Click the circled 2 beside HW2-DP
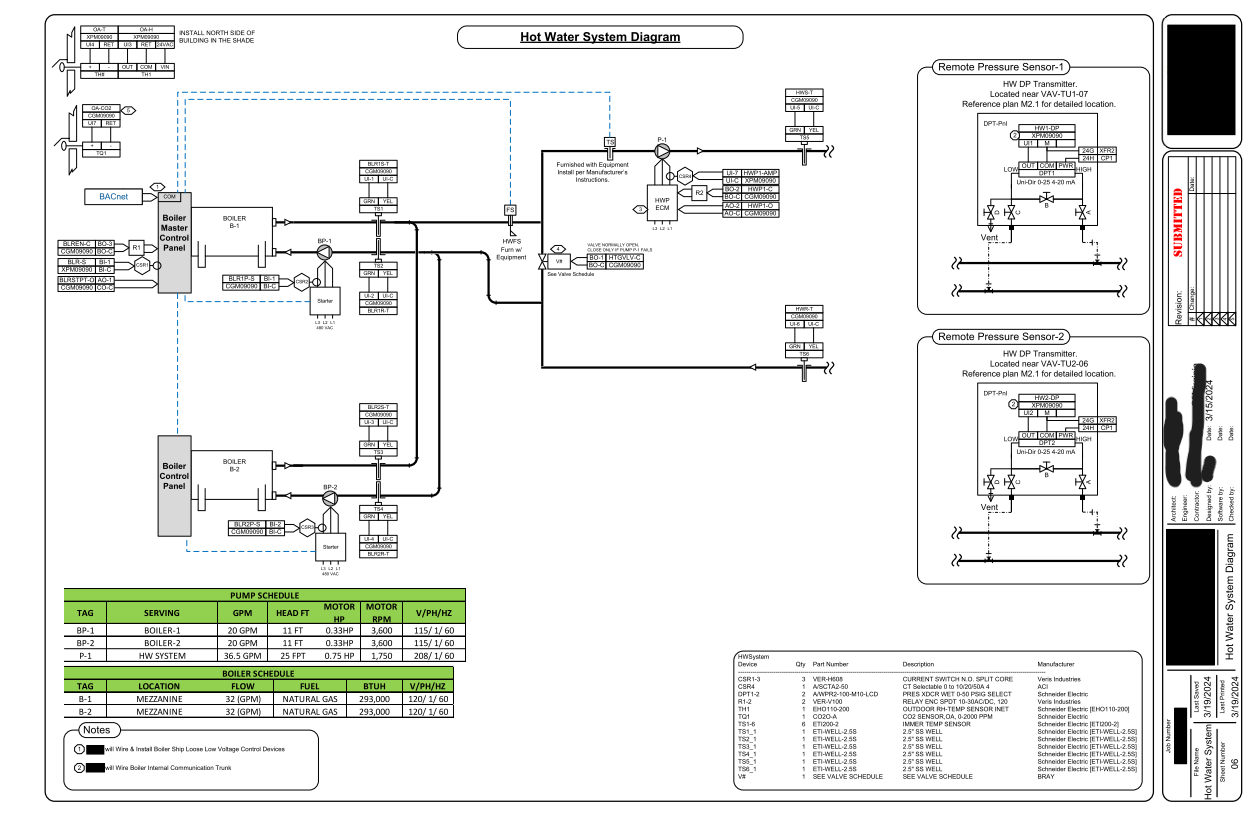1257x813 pixels. tap(1013, 405)
